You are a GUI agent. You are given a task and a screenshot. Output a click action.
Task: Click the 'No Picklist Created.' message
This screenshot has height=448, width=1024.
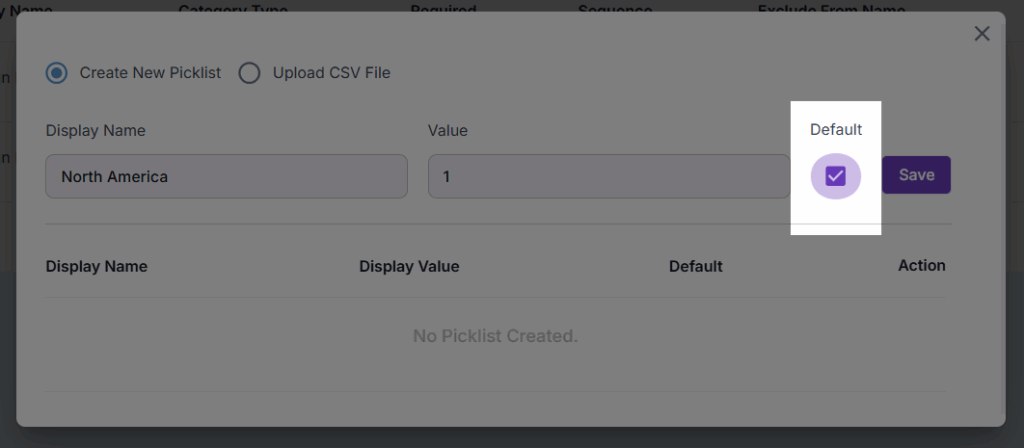click(495, 336)
